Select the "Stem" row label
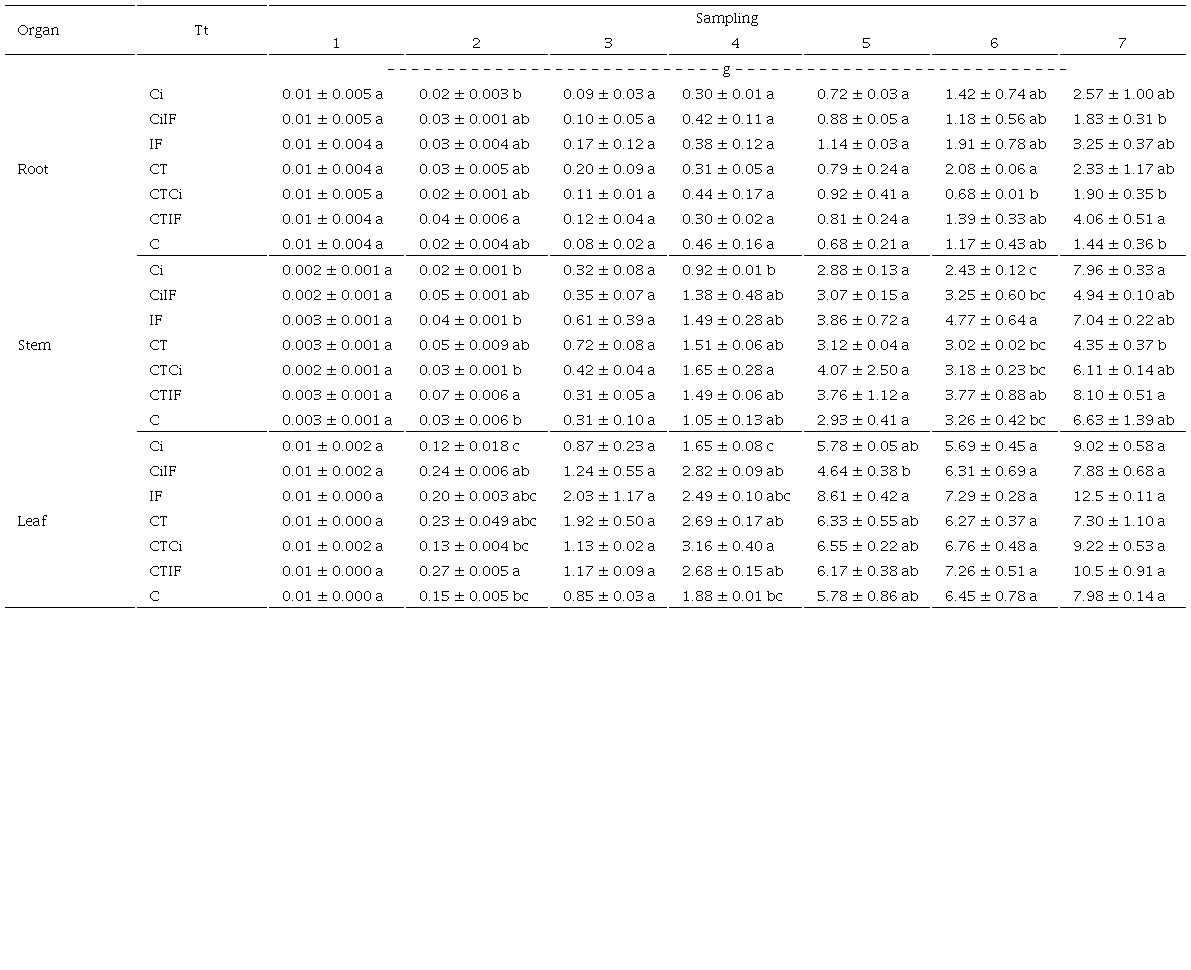The width and height of the screenshot is (1191, 970). coord(34,345)
